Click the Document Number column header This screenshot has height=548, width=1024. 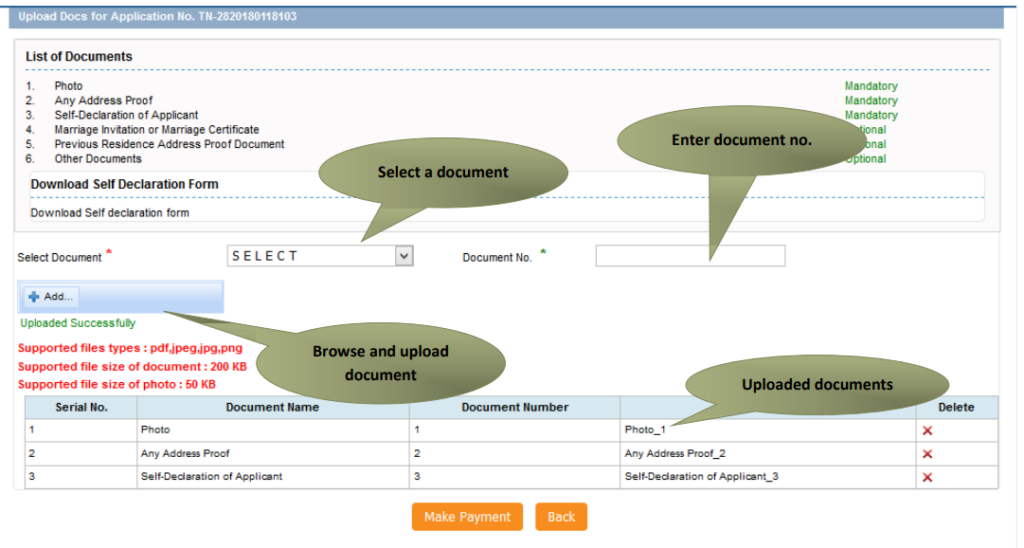point(515,407)
